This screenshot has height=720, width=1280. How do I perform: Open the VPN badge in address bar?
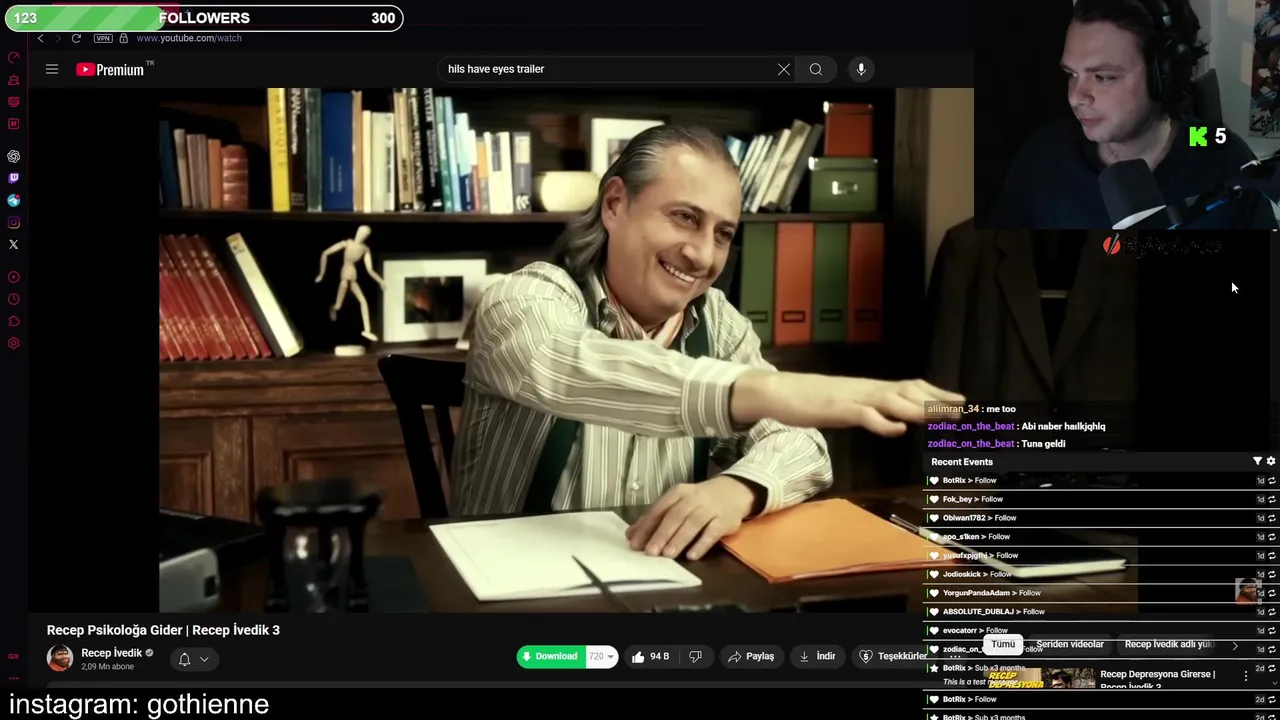(x=103, y=38)
